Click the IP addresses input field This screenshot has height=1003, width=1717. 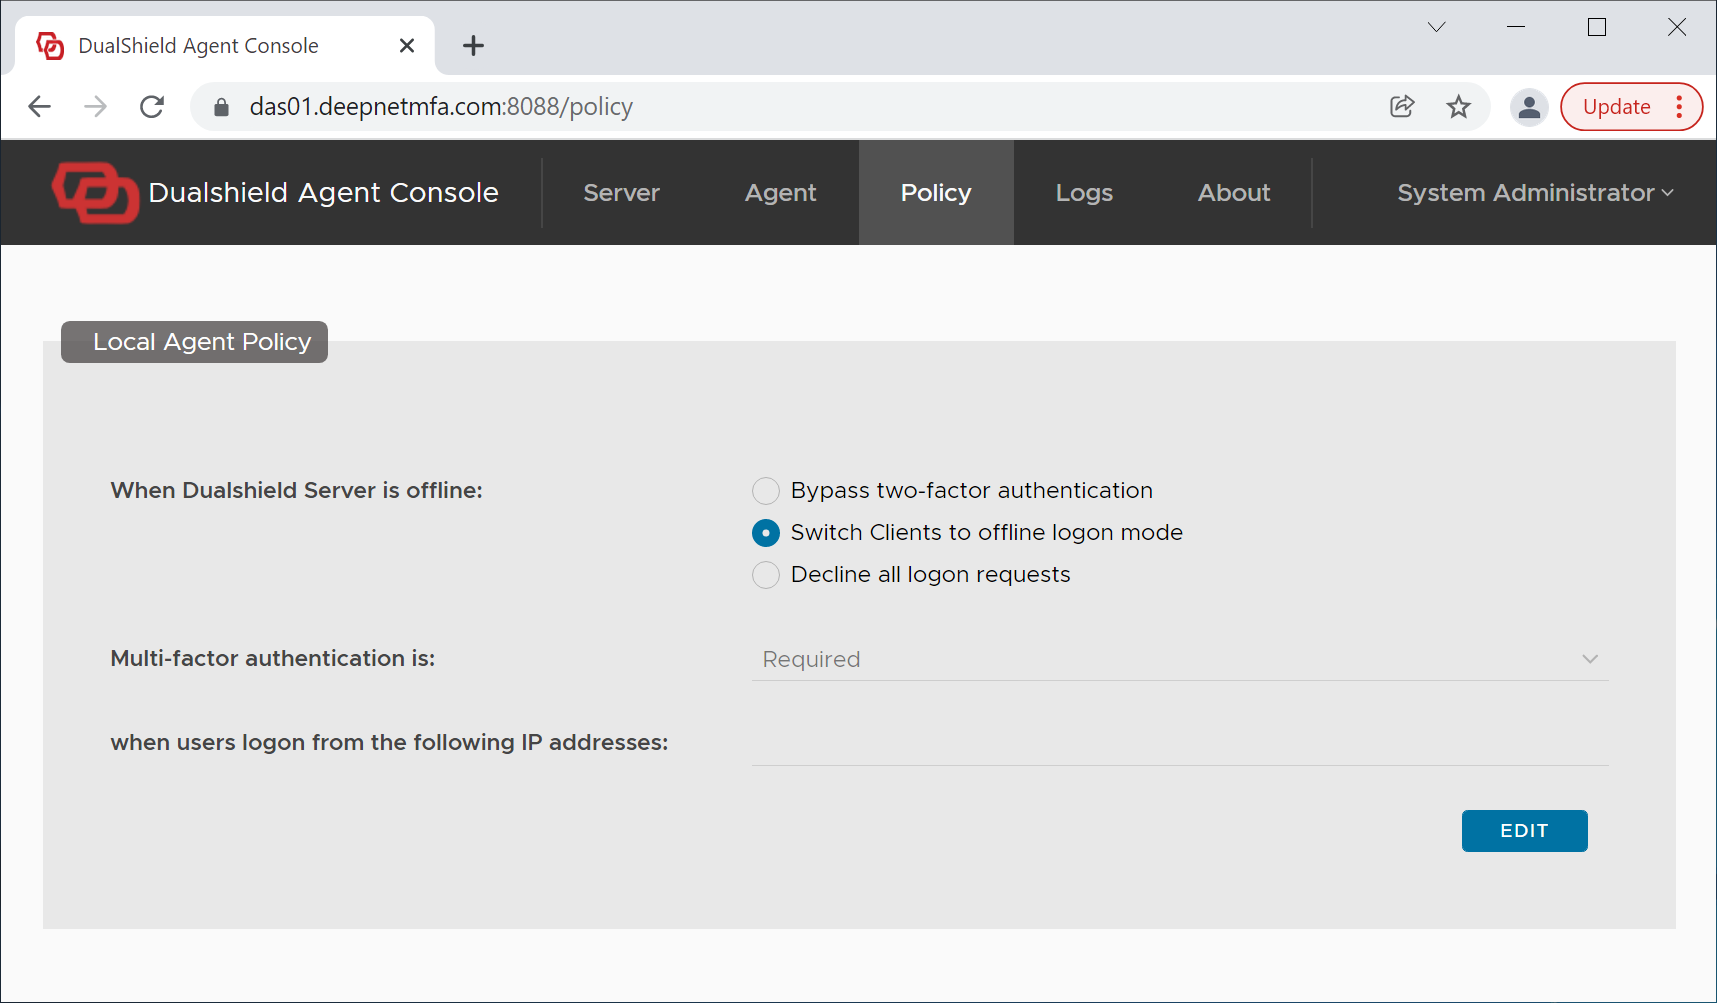click(1179, 745)
